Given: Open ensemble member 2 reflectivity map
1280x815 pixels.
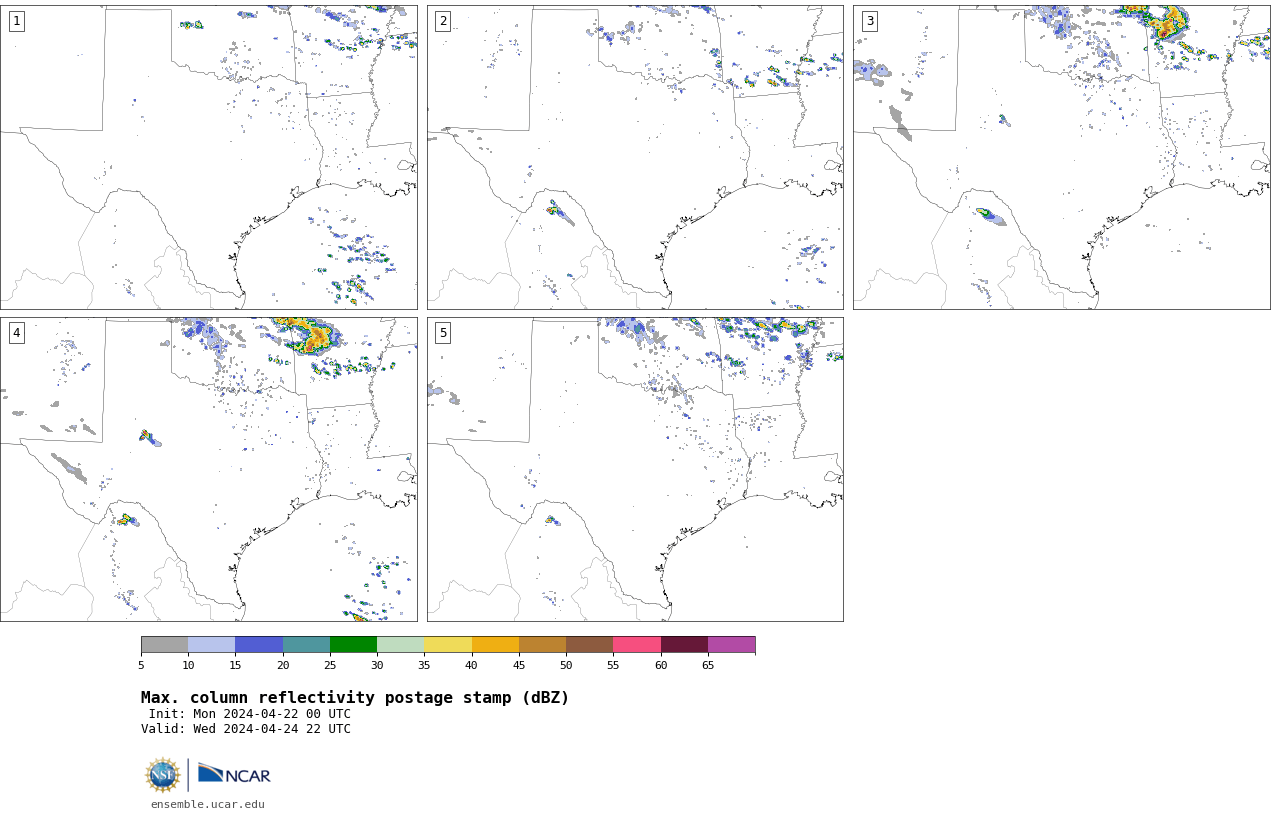Looking at the screenshot, I should (x=635, y=157).
